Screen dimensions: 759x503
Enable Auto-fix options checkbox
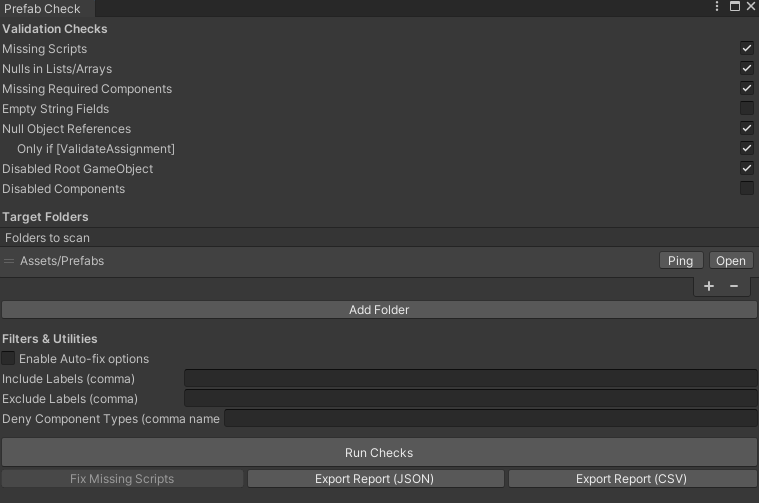coord(8,358)
